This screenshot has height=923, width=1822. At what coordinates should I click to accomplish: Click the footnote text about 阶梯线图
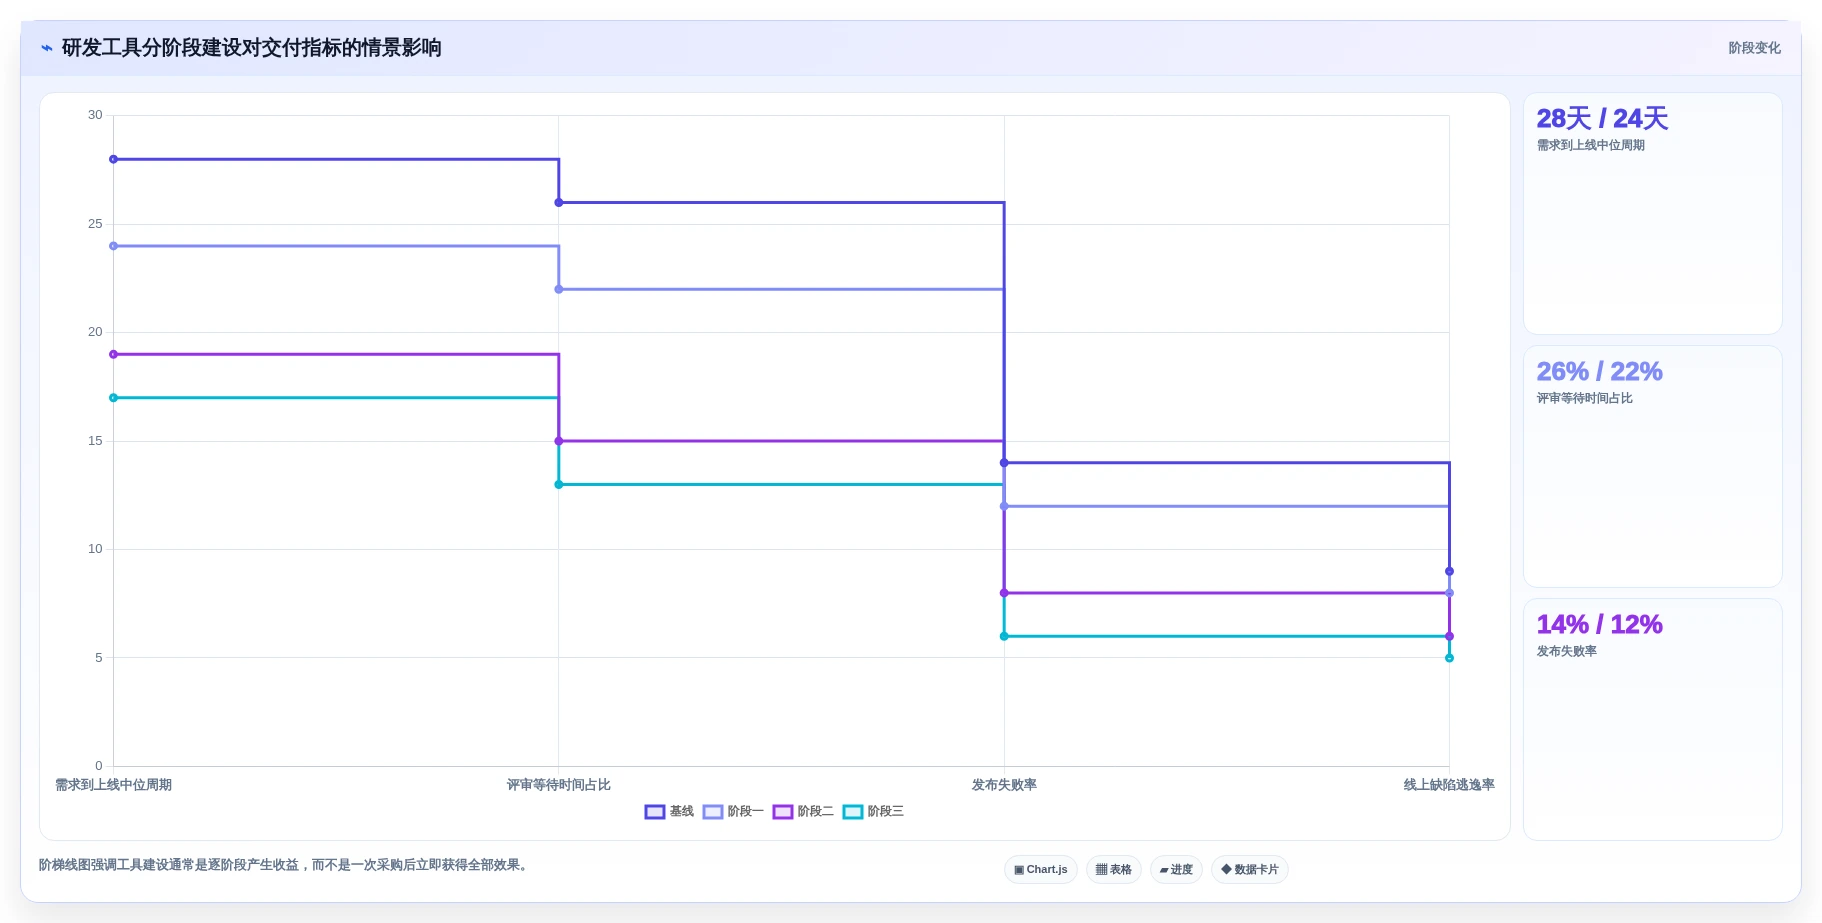pos(284,865)
